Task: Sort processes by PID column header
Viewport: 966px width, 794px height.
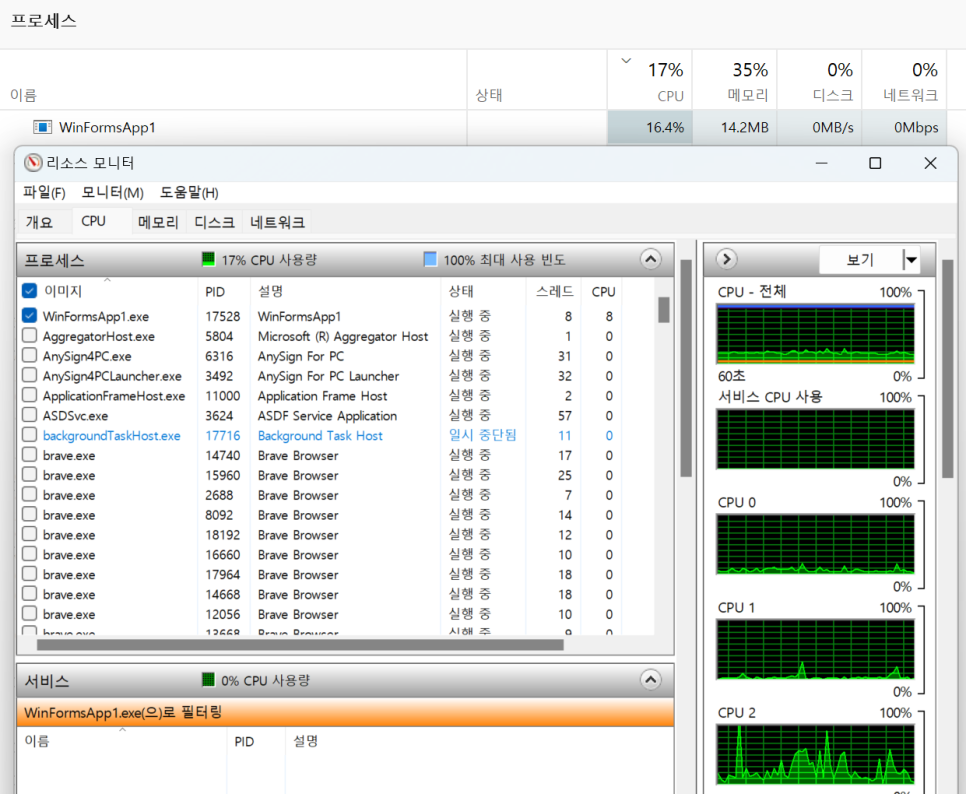Action: point(215,291)
